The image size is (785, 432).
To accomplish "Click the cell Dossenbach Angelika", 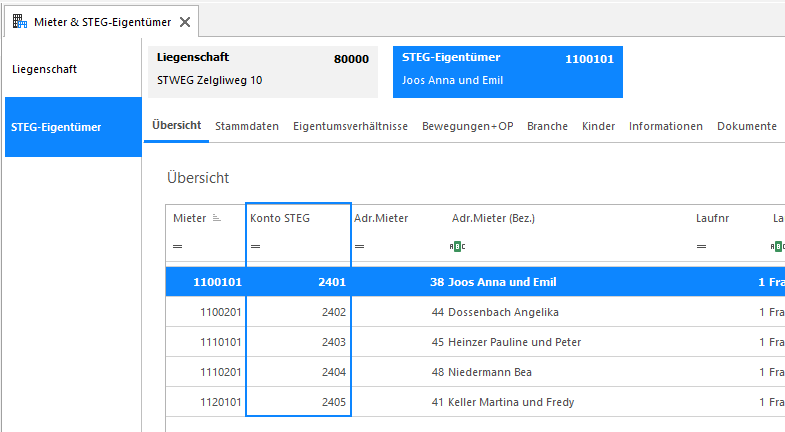I will tap(503, 312).
